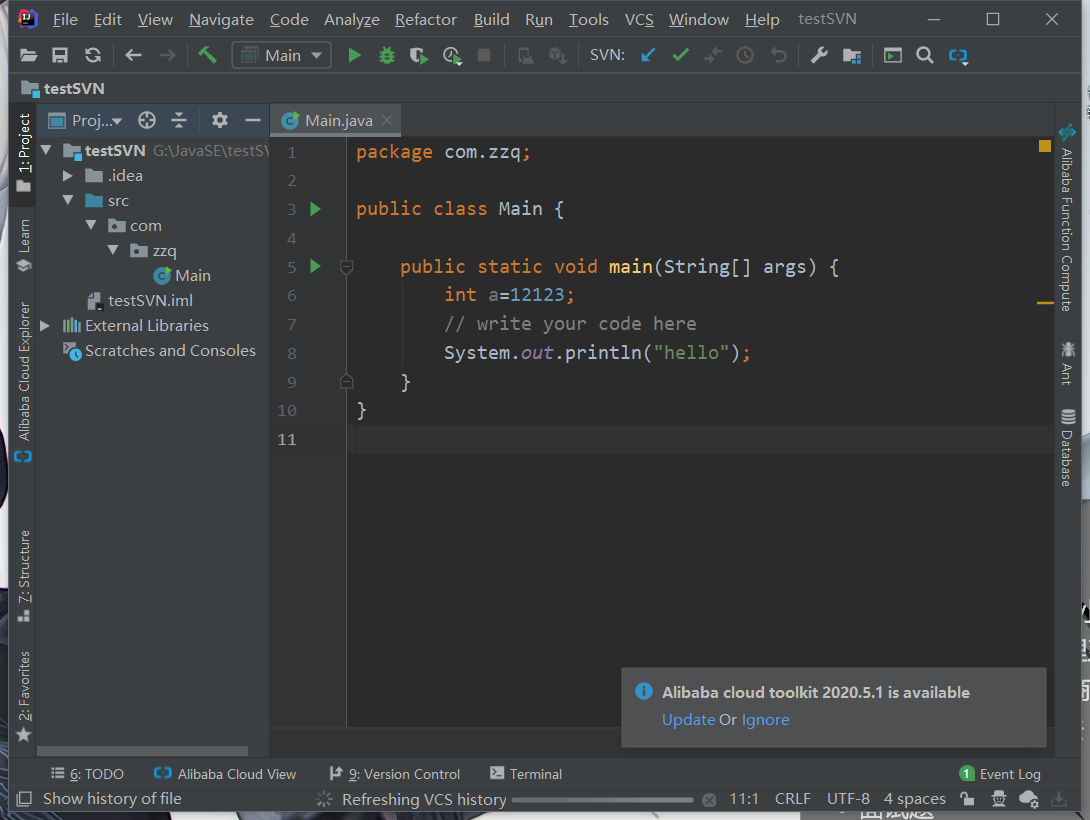
Task: Click the Build project hammer icon
Action: coord(207,55)
